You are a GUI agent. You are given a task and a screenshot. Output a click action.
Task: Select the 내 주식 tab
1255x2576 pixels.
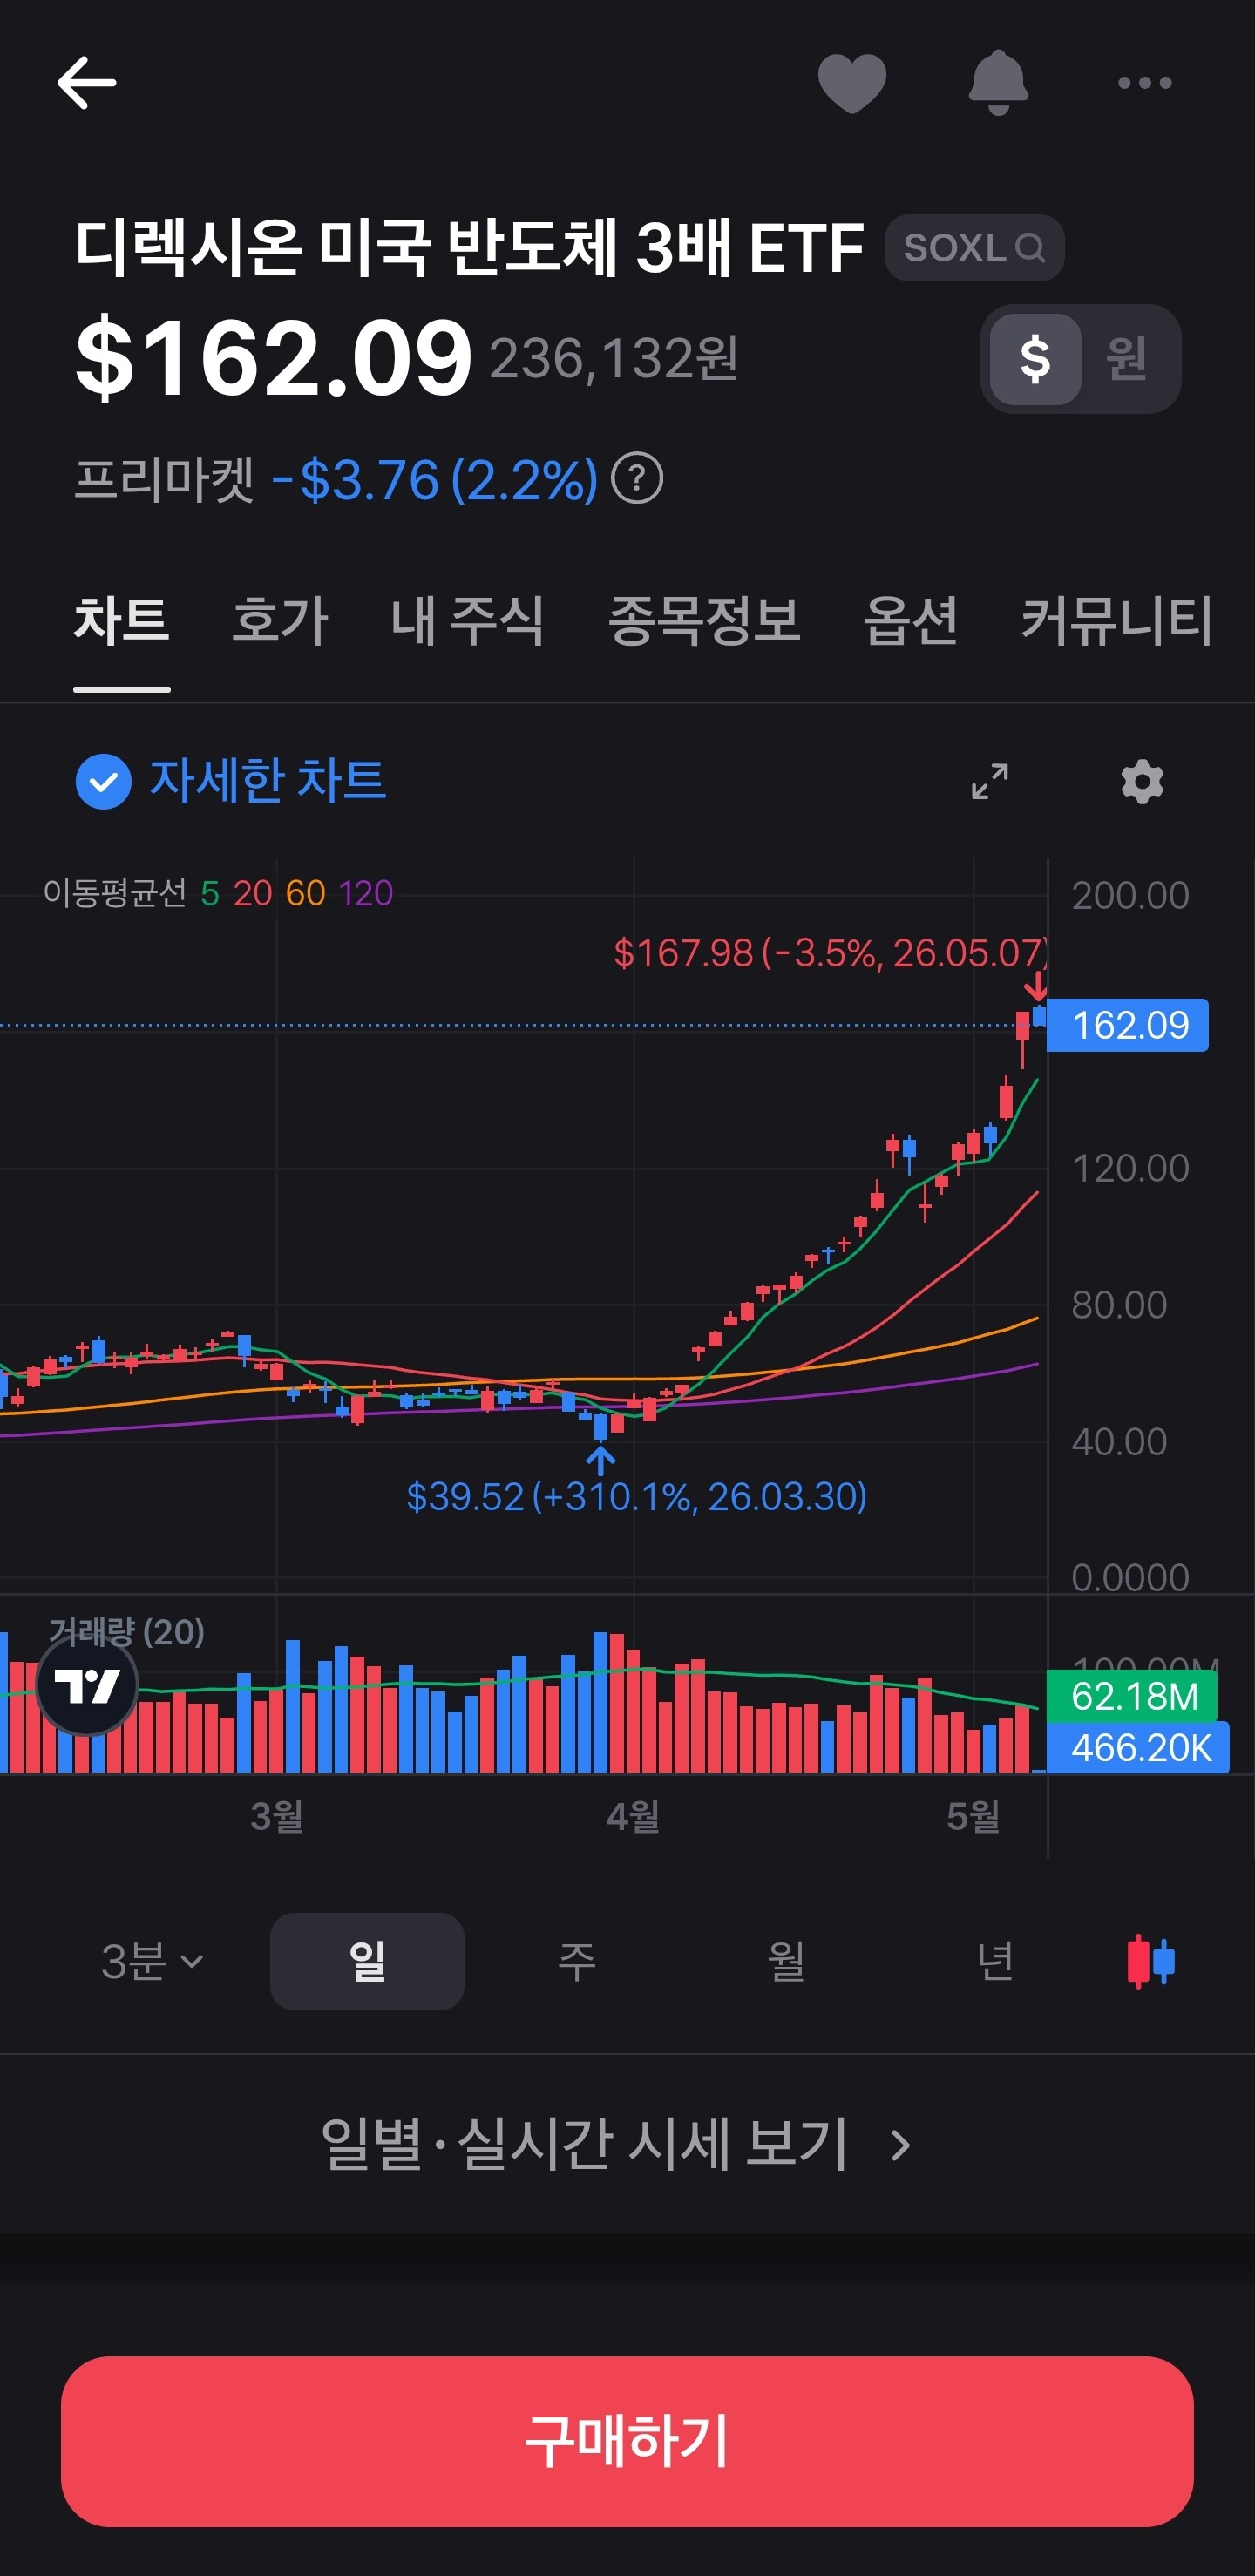coord(468,621)
